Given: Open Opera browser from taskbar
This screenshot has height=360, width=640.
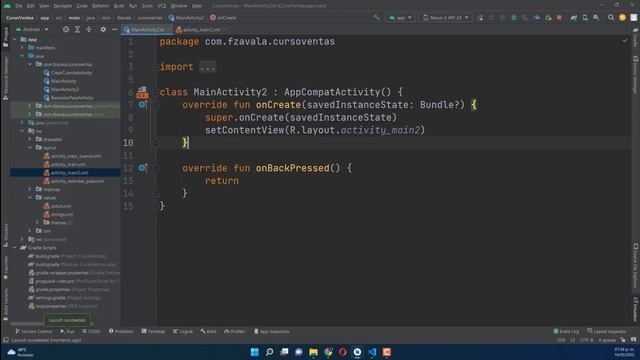Looking at the screenshot, I should (x=342, y=352).
